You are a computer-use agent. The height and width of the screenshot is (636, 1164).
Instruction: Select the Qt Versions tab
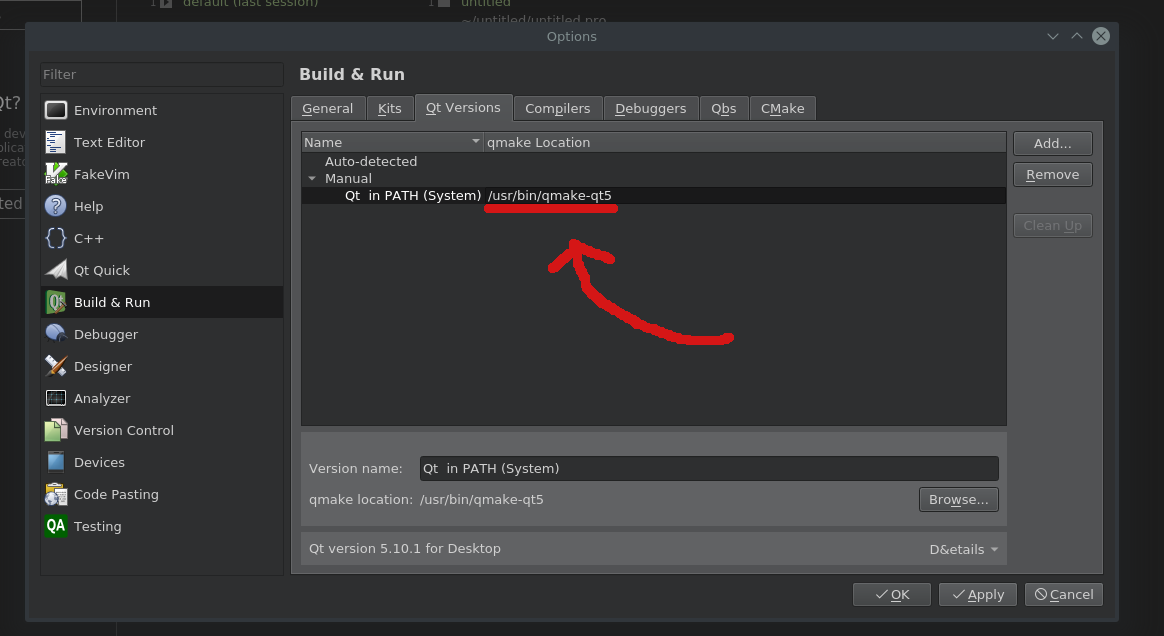click(463, 107)
